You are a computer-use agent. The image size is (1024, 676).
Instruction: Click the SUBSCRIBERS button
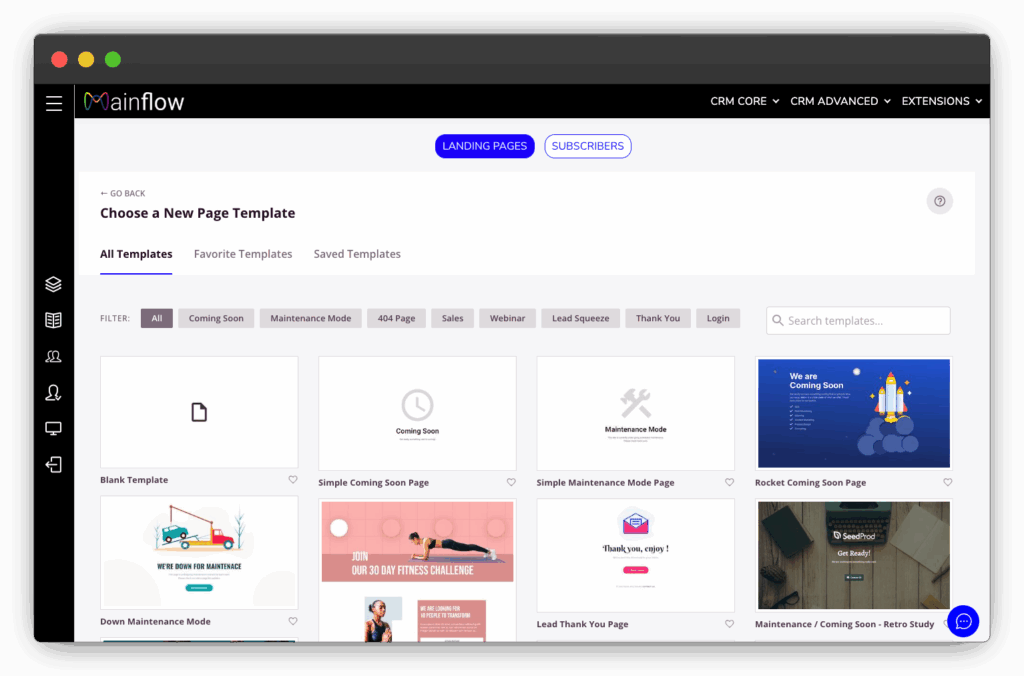click(x=588, y=146)
